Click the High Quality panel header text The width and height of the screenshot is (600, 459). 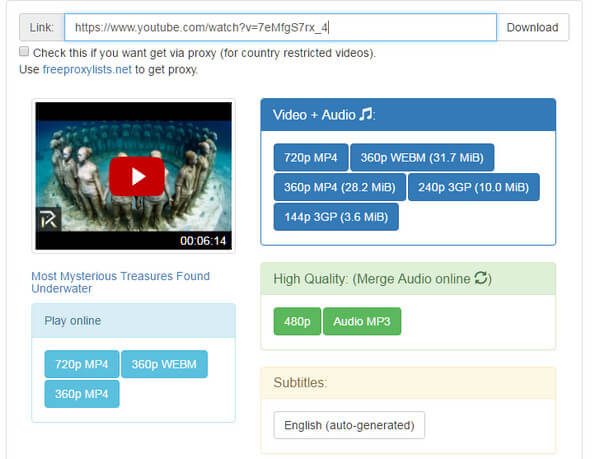(382, 279)
